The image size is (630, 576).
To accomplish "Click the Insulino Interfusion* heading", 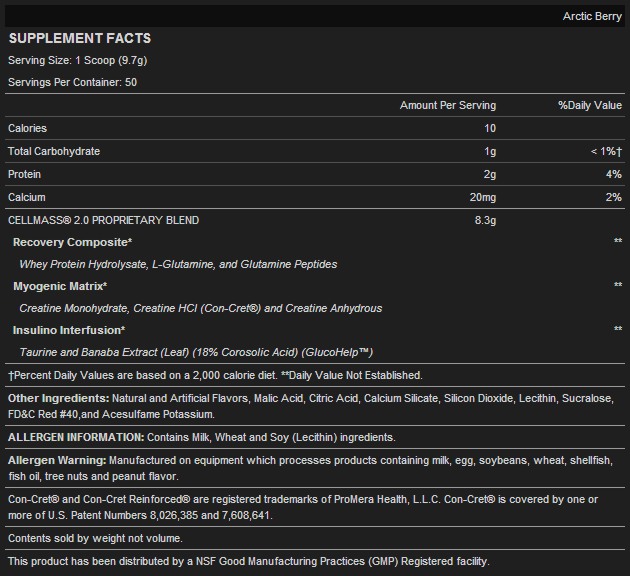I will coord(69,330).
